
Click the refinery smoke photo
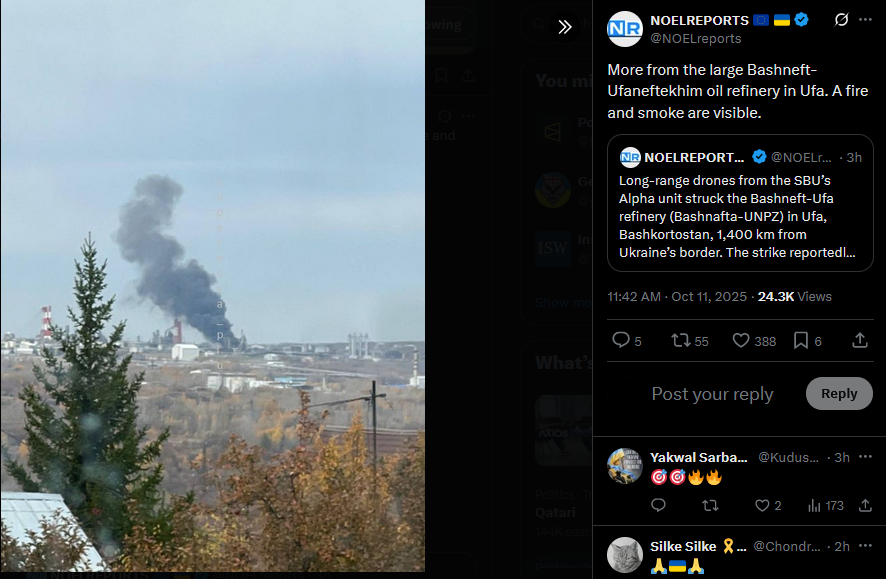point(213,285)
